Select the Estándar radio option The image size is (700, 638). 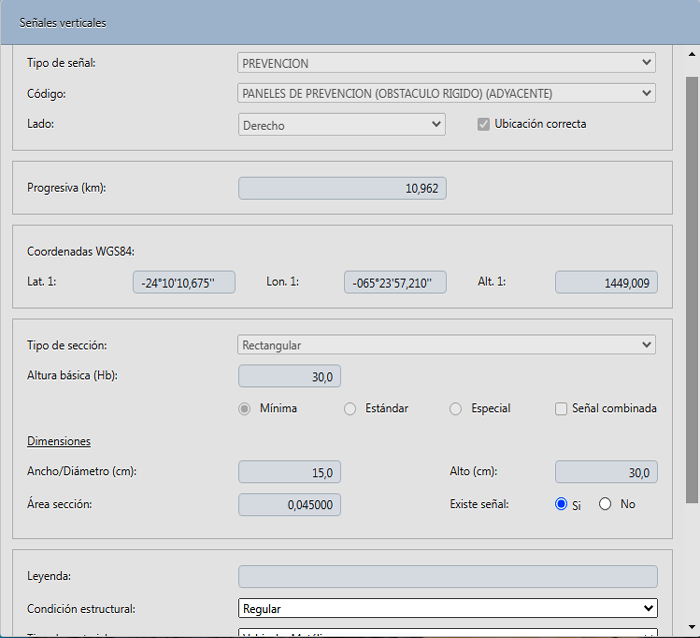pos(350,409)
